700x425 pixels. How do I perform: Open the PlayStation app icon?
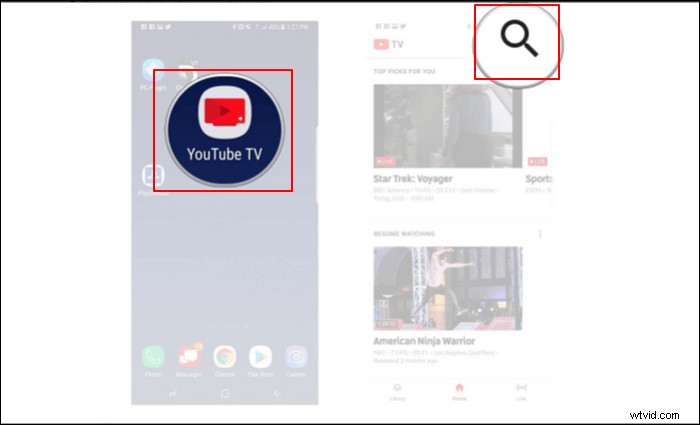point(153,176)
